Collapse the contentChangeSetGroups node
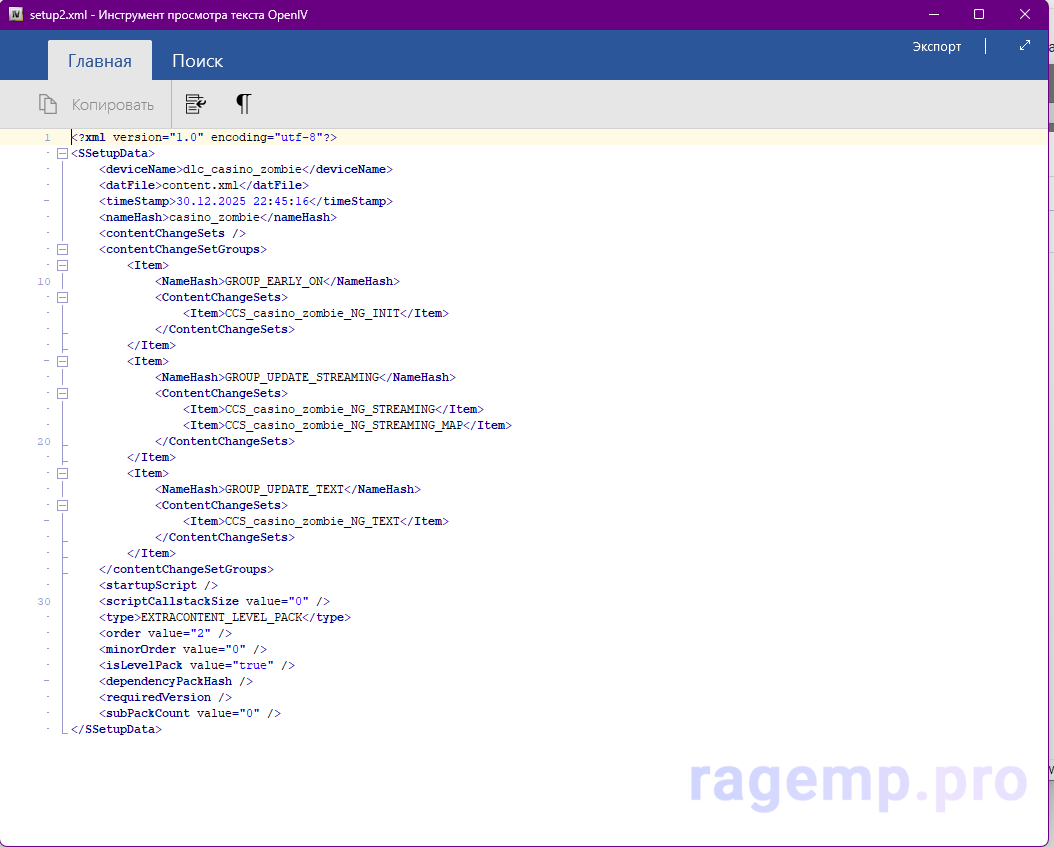This screenshot has height=847, width=1054. 62,249
